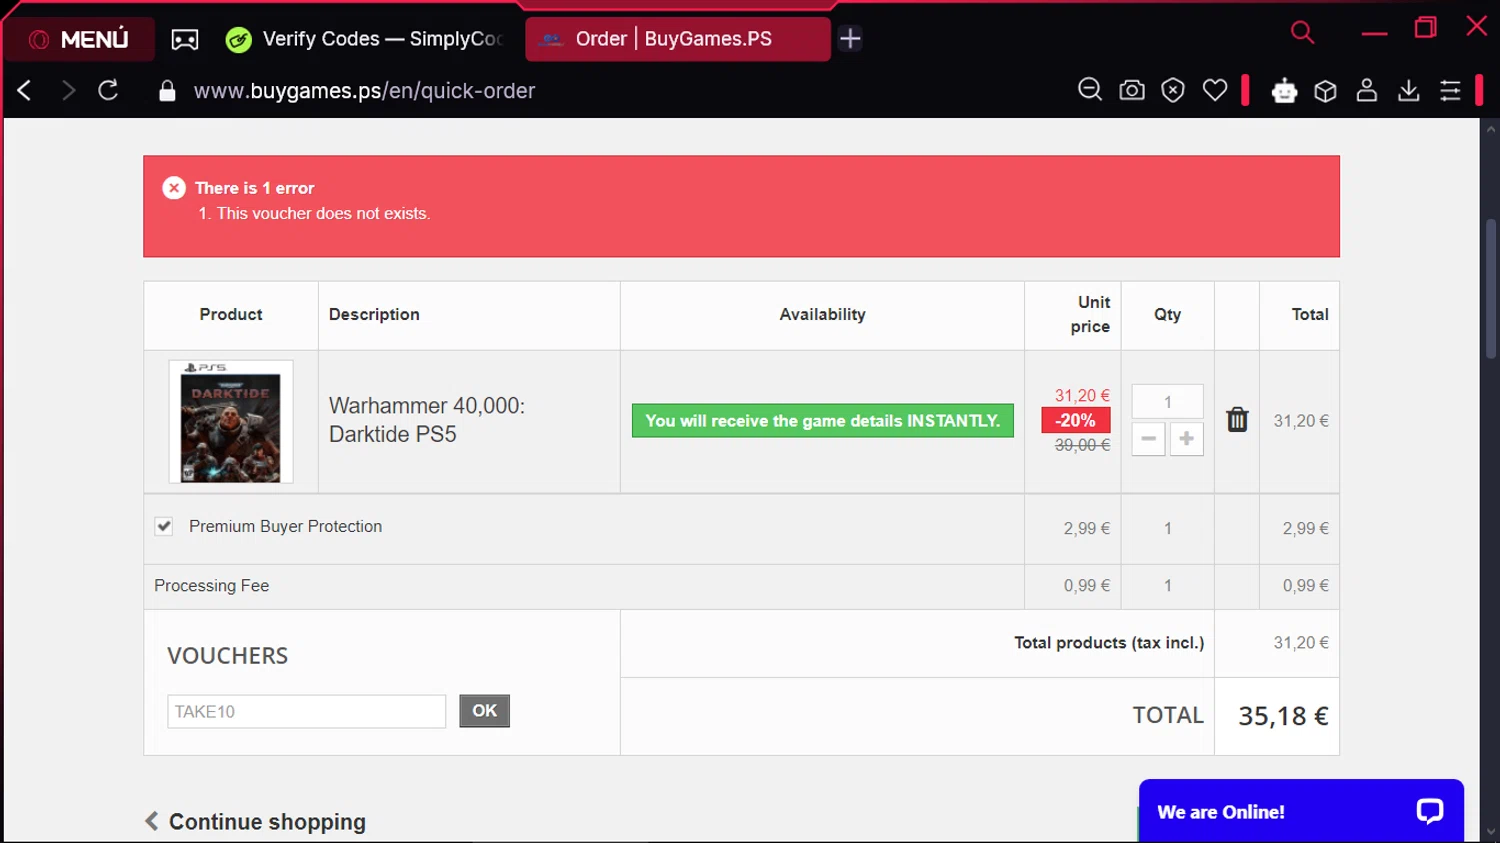The image size is (1500, 843).
Task: Click the scrollbar up arrow
Action: (1491, 129)
